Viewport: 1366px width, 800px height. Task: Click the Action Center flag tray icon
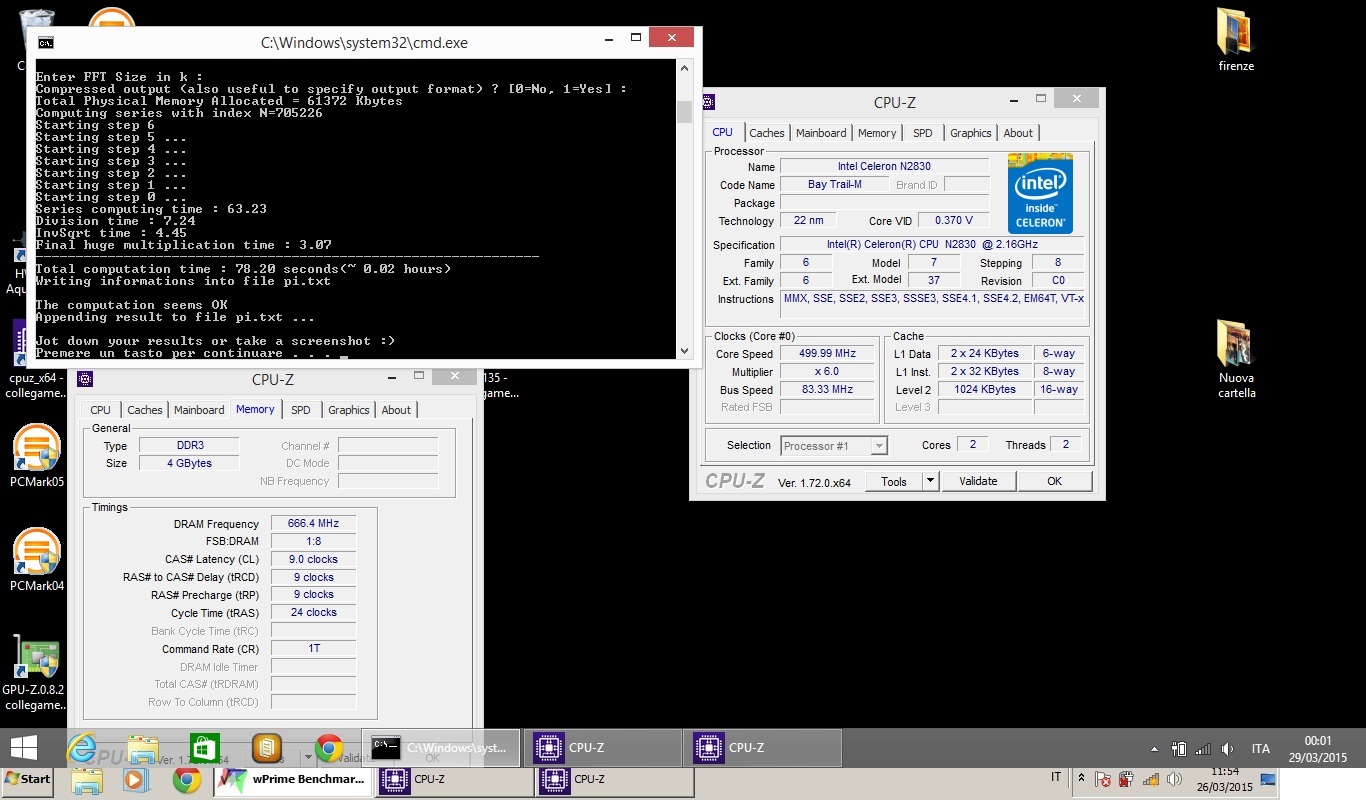click(1103, 780)
